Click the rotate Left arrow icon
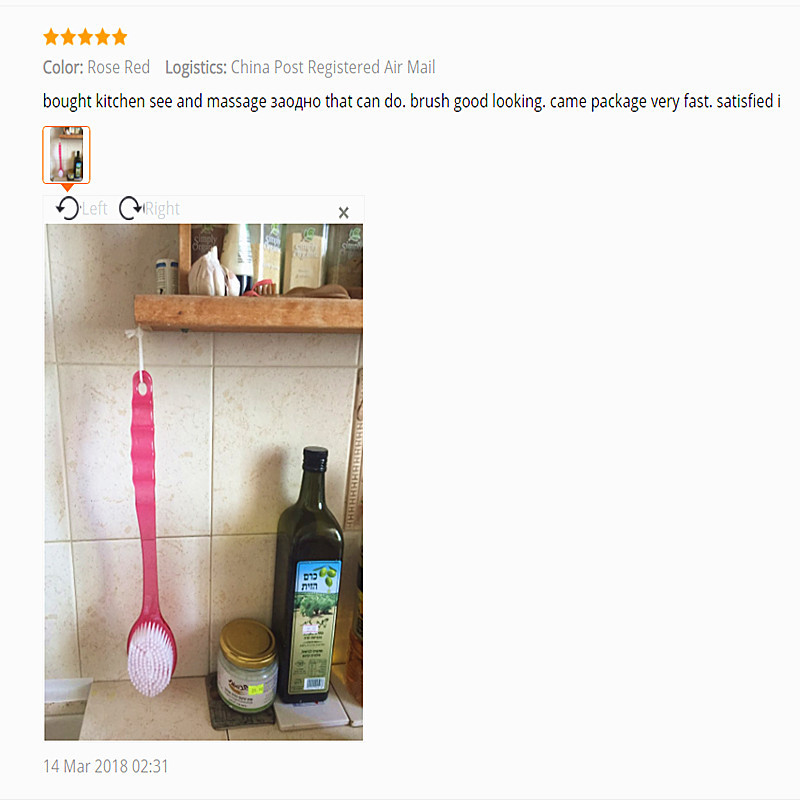This screenshot has height=800, width=800. (68, 208)
